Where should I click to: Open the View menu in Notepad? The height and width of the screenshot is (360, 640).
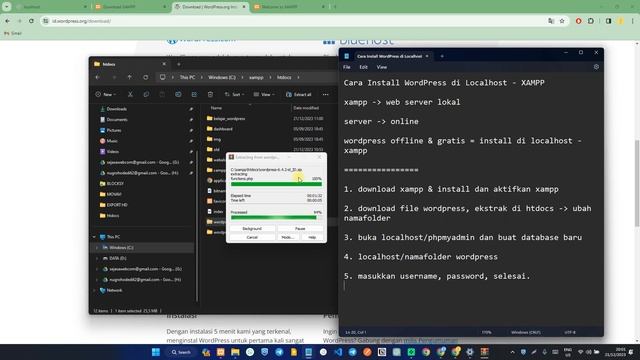[382, 67]
